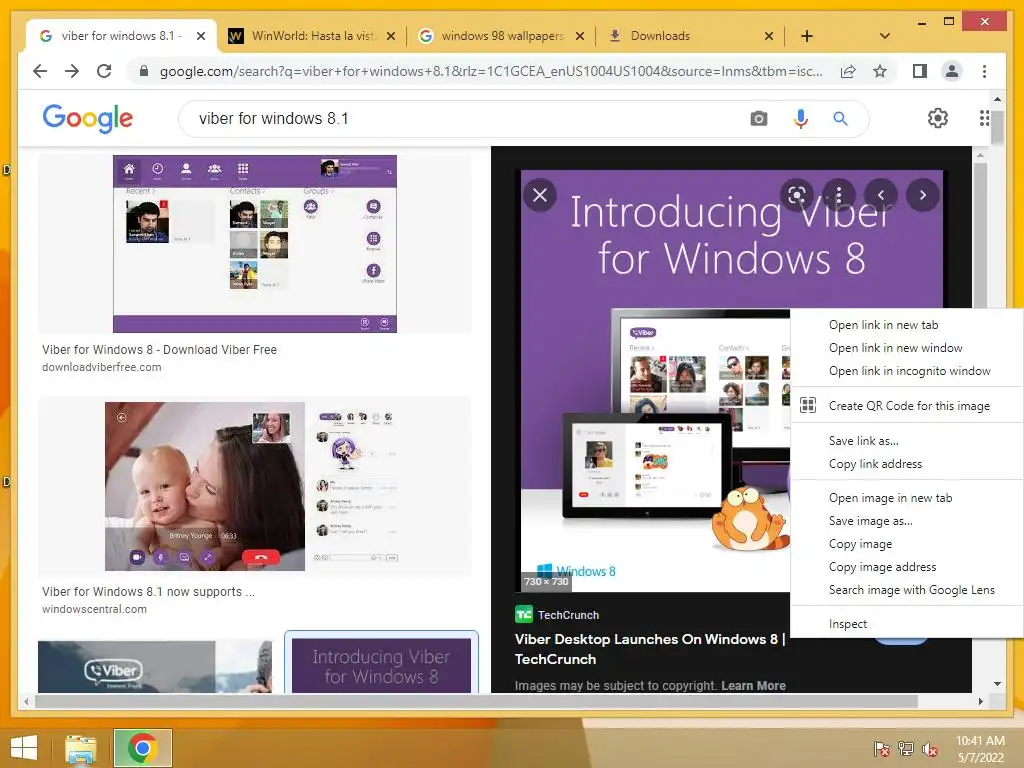Switch to the windows 98 wallpapers tab

point(502,36)
